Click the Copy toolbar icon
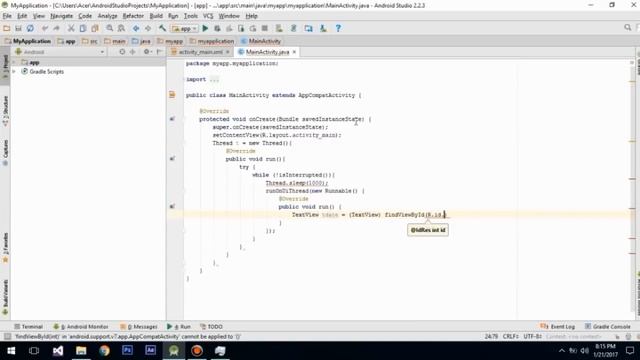The image size is (640, 360). click(83, 28)
